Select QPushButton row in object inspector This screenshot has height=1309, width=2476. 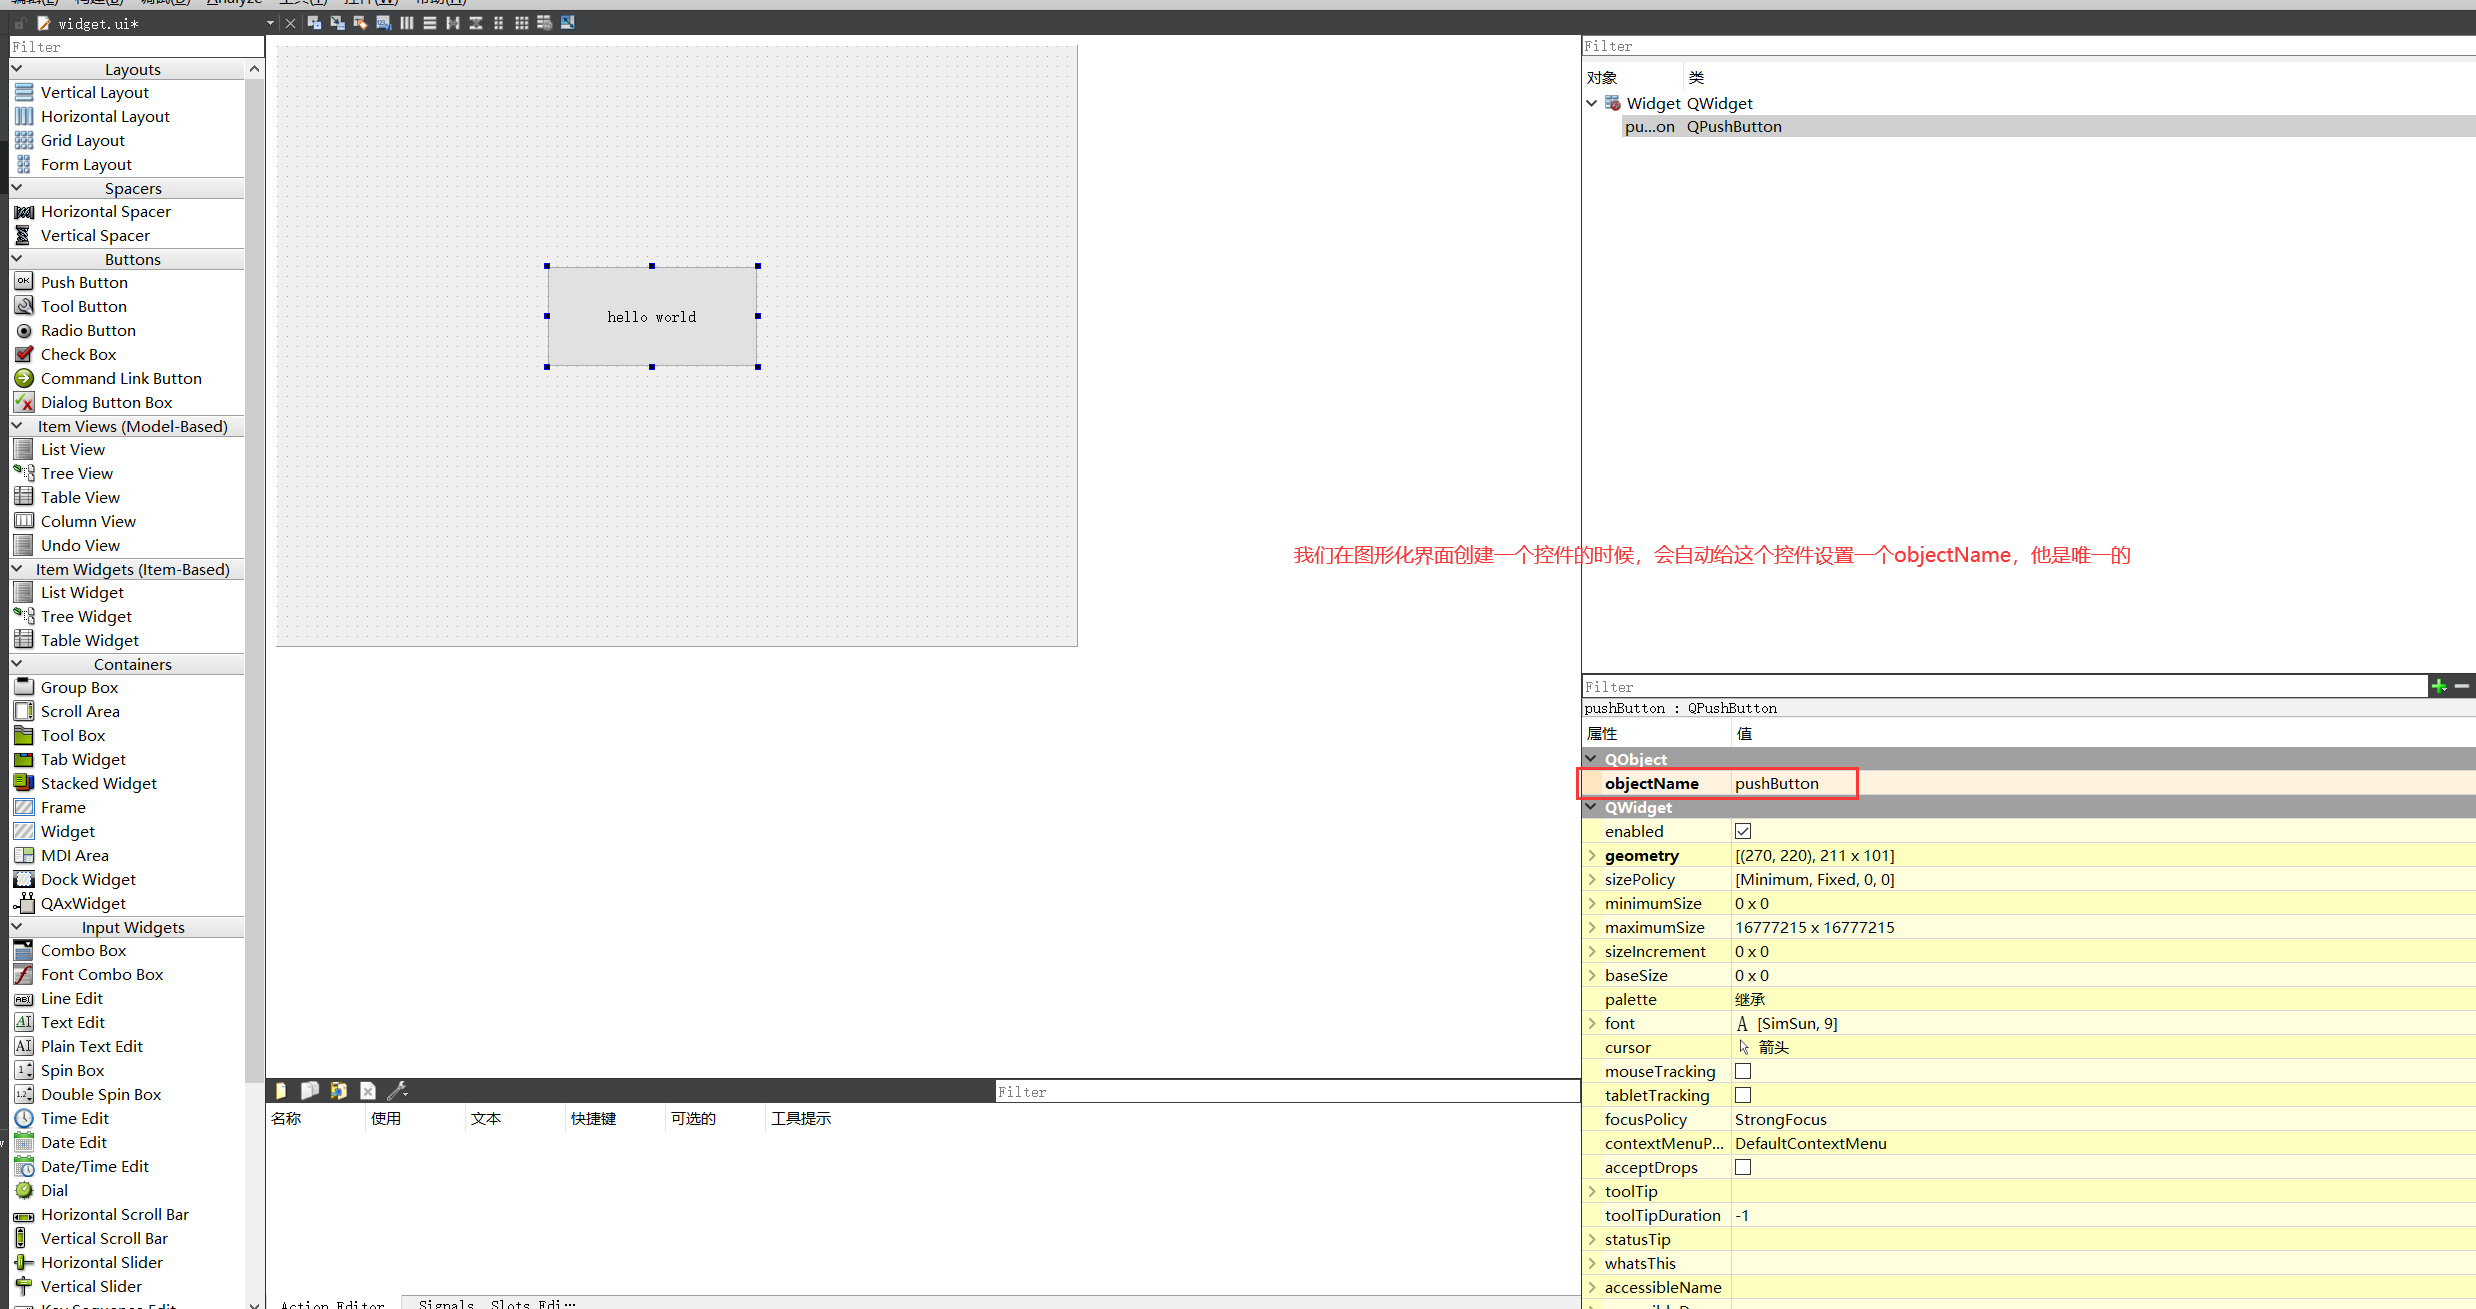[x=2048, y=126]
